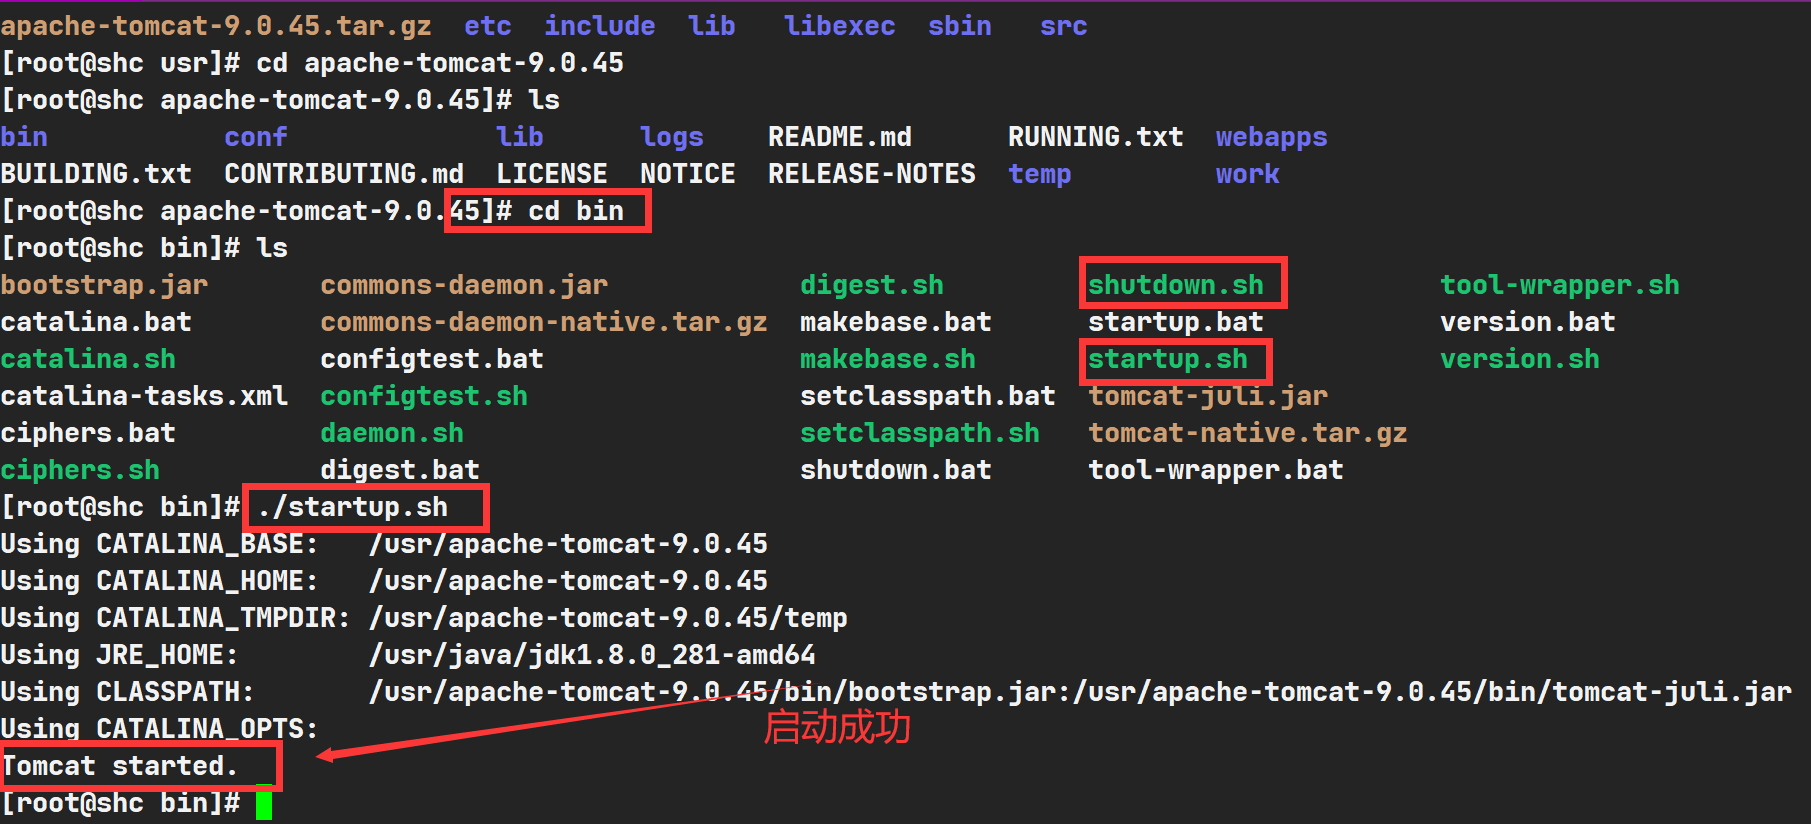Click the 'work' directory name
This screenshot has width=1811, height=824.
1248,174
